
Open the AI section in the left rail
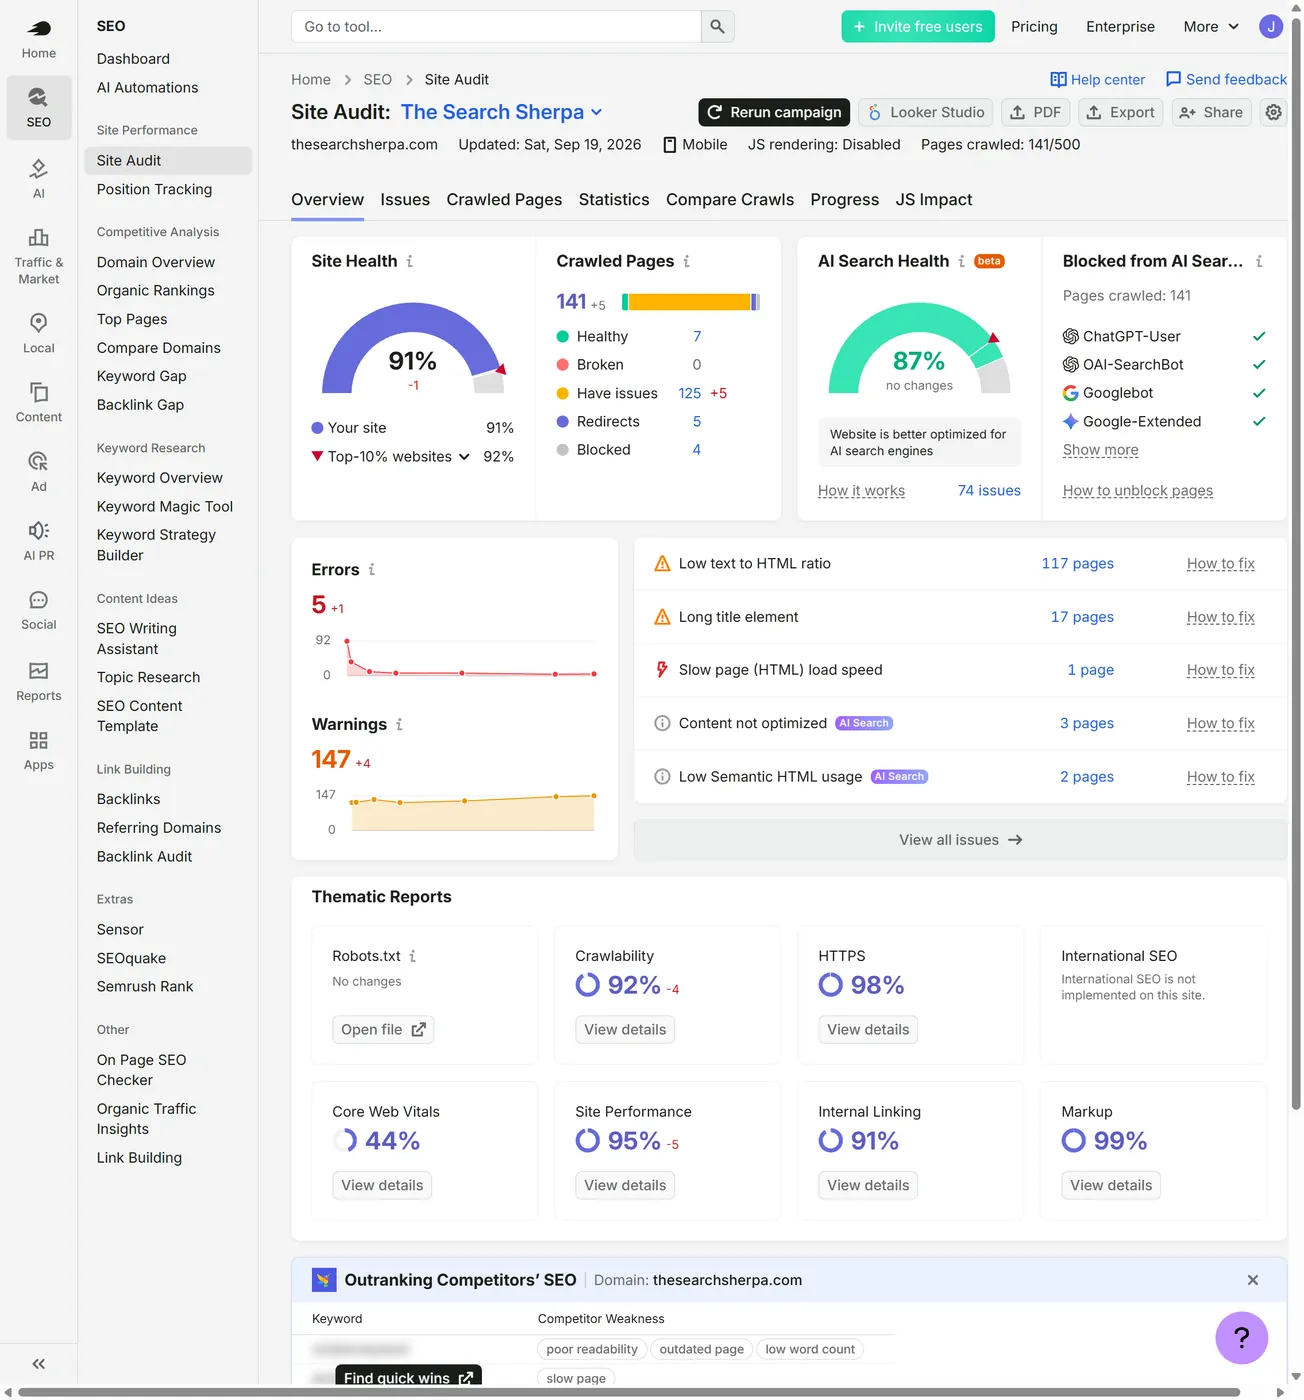(x=39, y=178)
